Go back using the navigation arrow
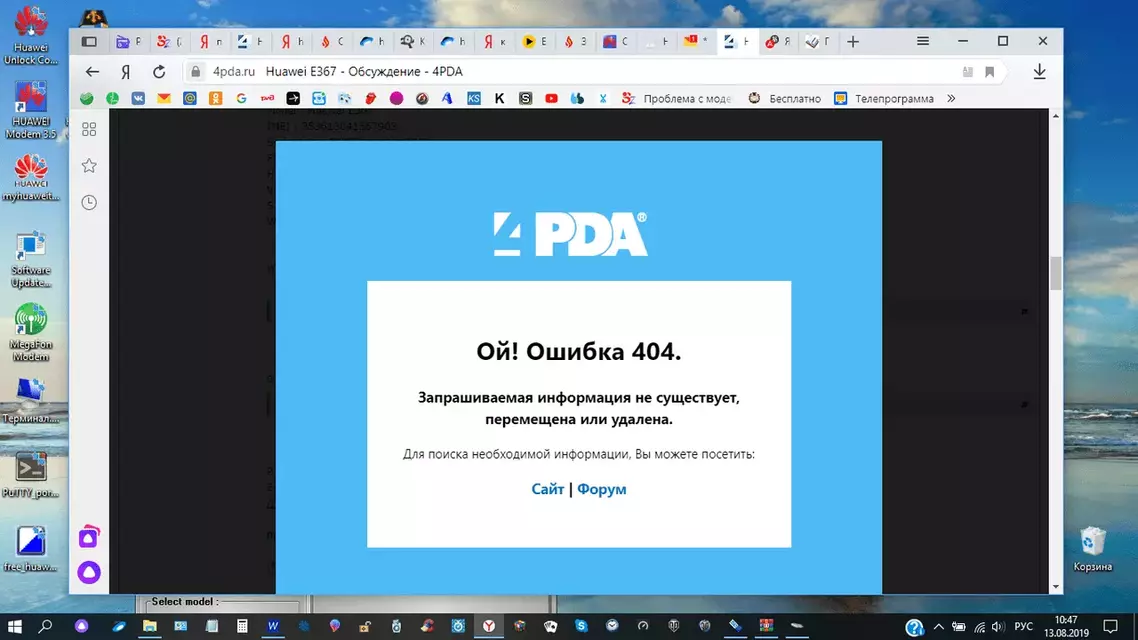The width and height of the screenshot is (1138, 640). (90, 71)
